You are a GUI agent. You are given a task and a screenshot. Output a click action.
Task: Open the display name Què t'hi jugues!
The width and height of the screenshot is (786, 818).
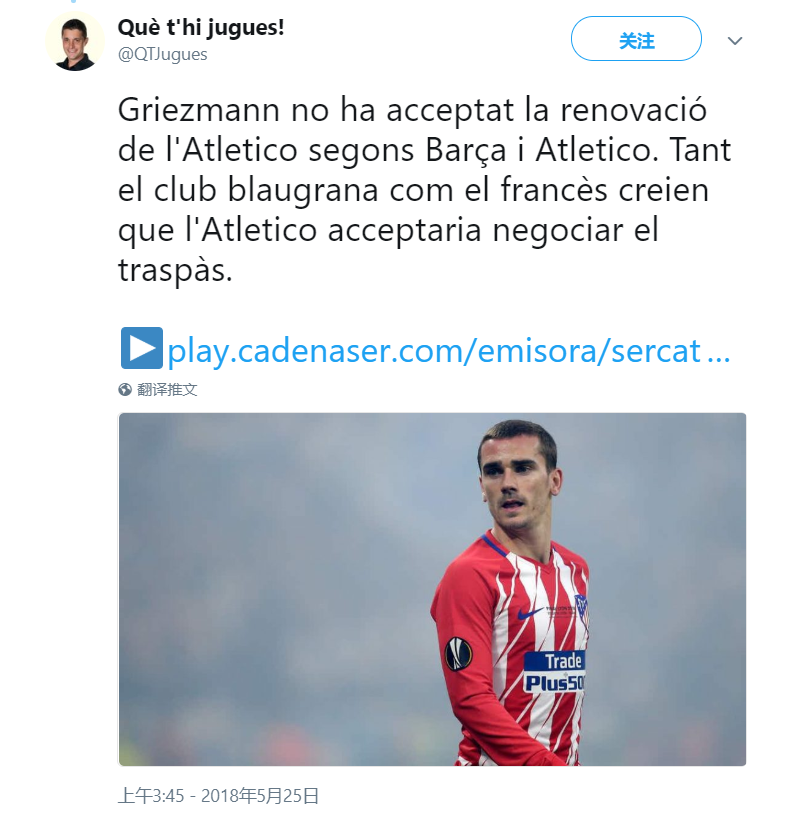pyautogui.click(x=201, y=28)
